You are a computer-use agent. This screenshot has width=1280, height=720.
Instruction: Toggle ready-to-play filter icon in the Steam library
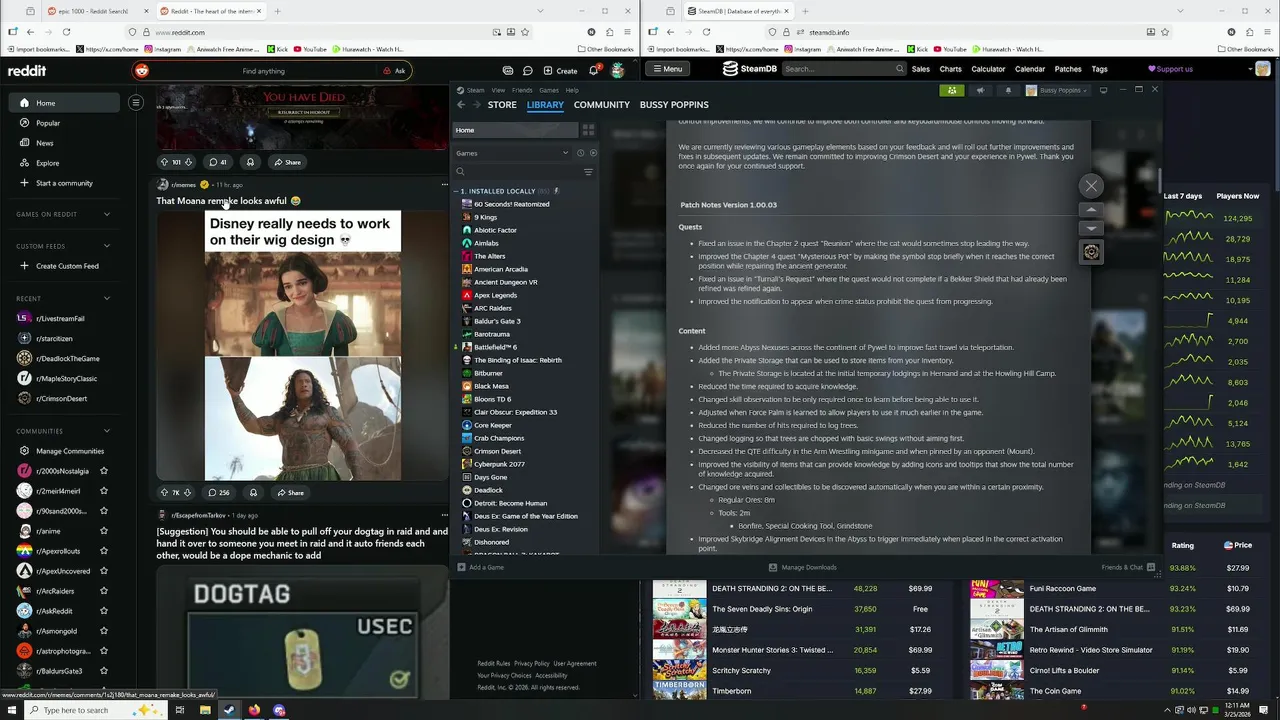593,153
